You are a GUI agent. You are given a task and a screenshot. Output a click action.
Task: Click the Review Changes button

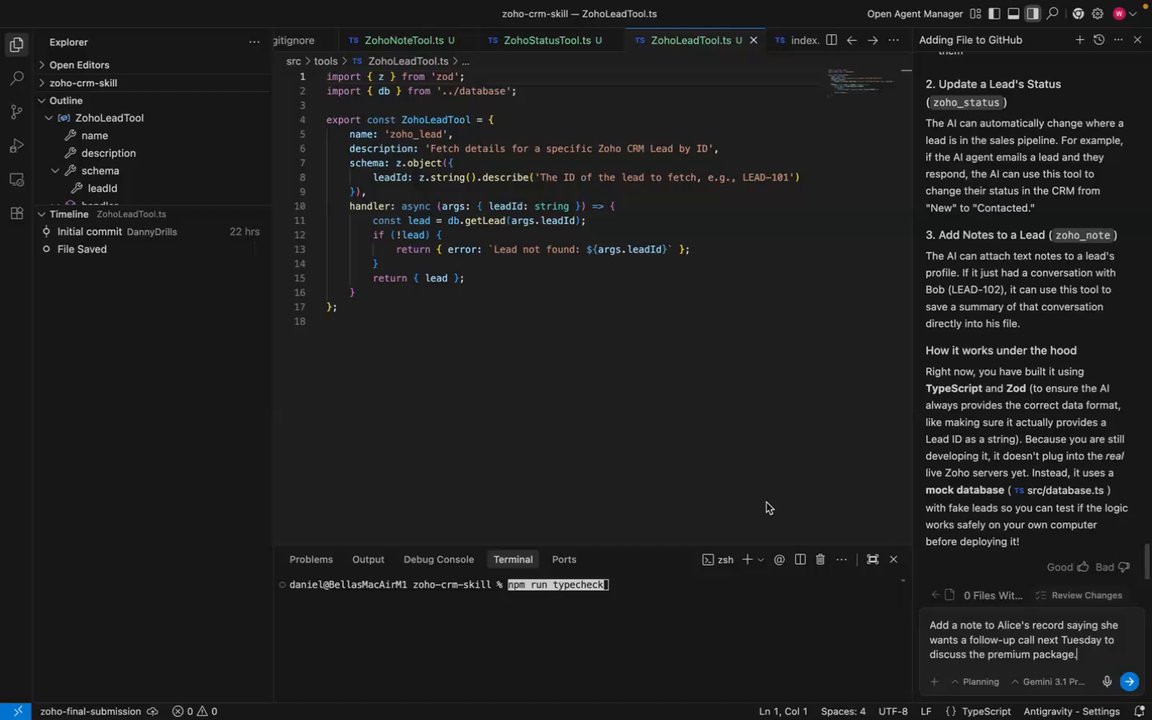pos(1079,595)
